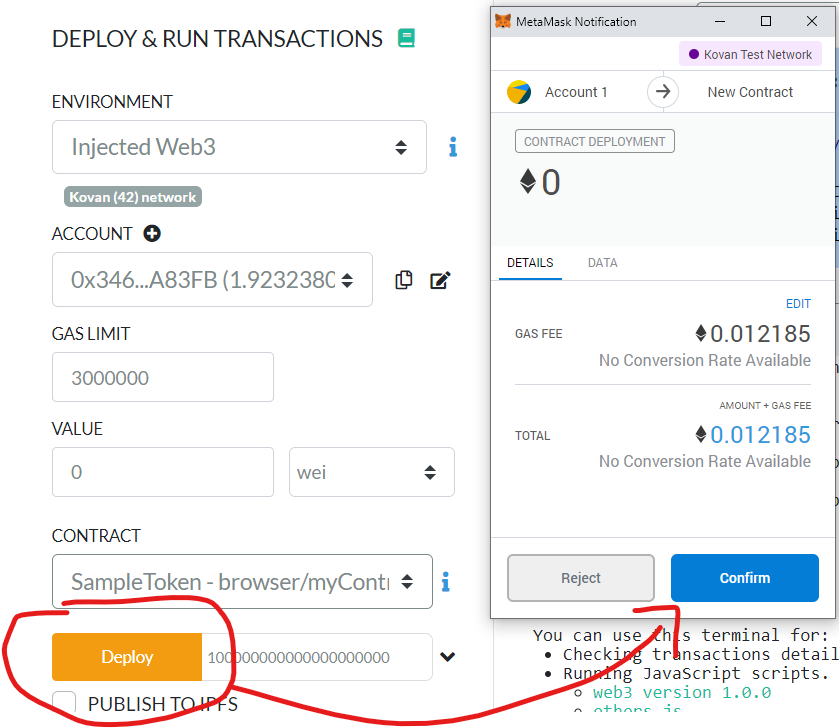Click the Gas Limit input field
The width and height of the screenshot is (839, 728).
163,377
